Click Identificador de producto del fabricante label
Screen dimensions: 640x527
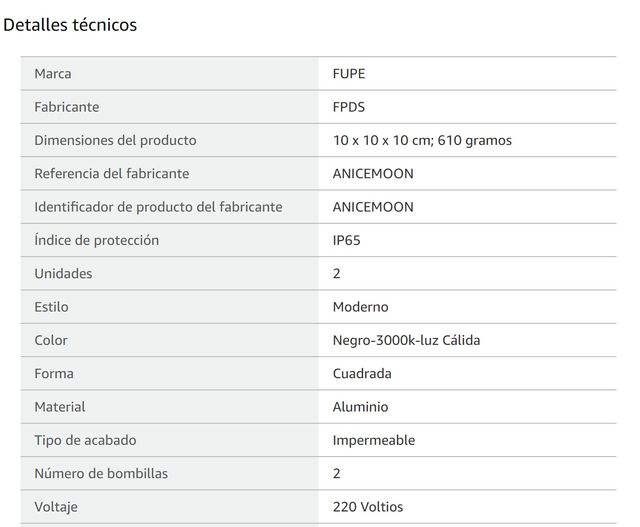158,207
